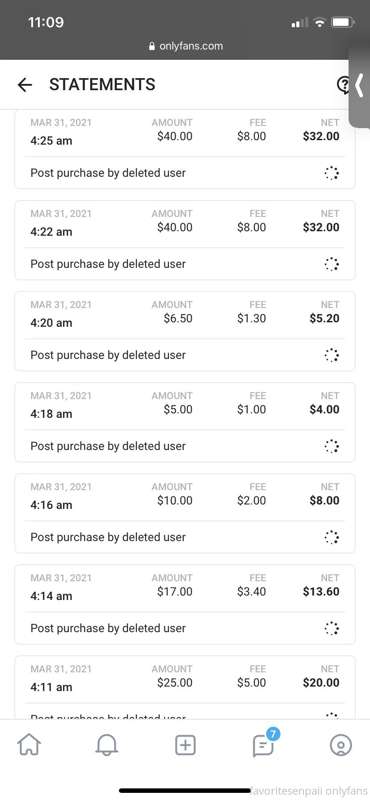Tap pending status icon on 4:18 am entry
Image resolution: width=370 pixels, height=800 pixels.
pyautogui.click(x=332, y=446)
